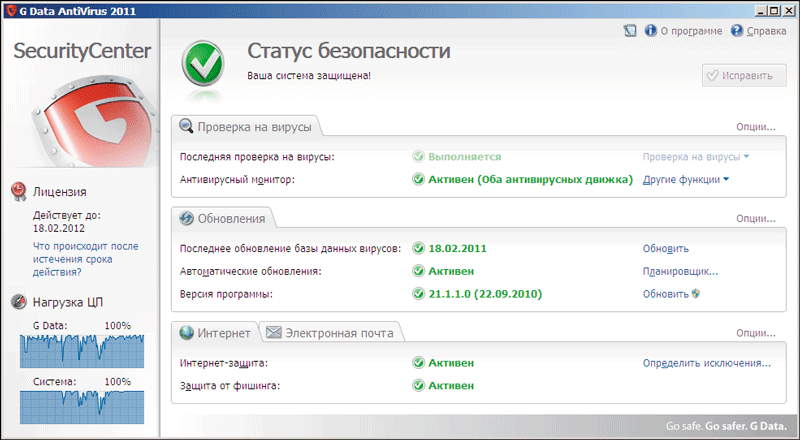
Task: Click Обновить for virus database
Action: [665, 249]
